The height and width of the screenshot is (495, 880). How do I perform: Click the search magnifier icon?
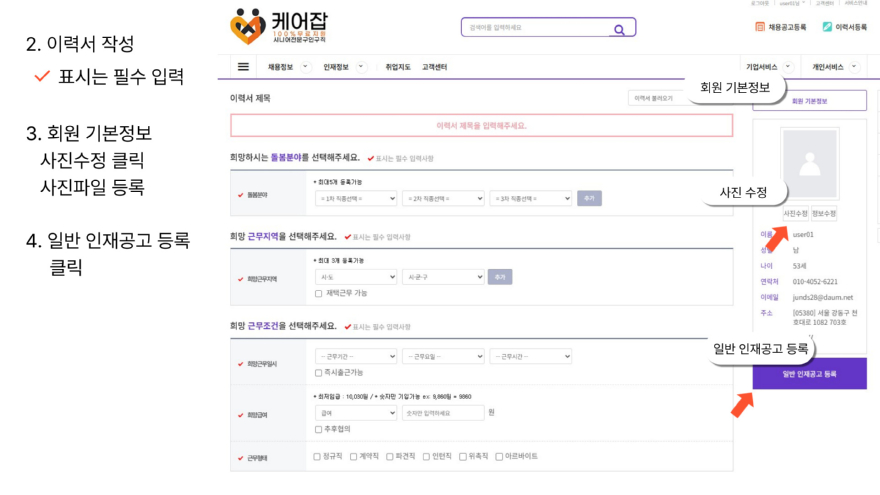pyautogui.click(x=619, y=29)
